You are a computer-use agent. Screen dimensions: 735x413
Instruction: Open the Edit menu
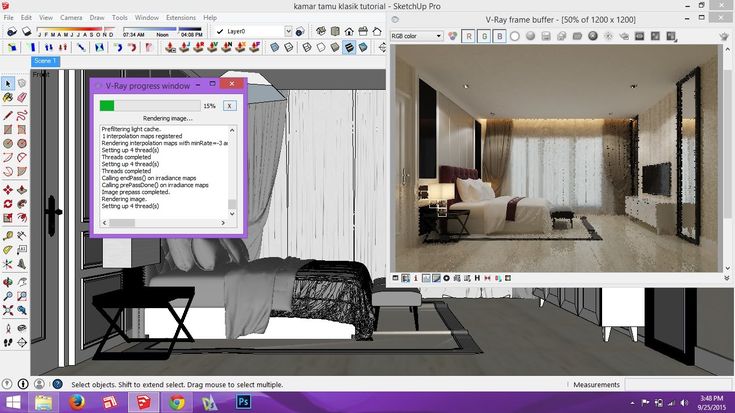coord(26,17)
